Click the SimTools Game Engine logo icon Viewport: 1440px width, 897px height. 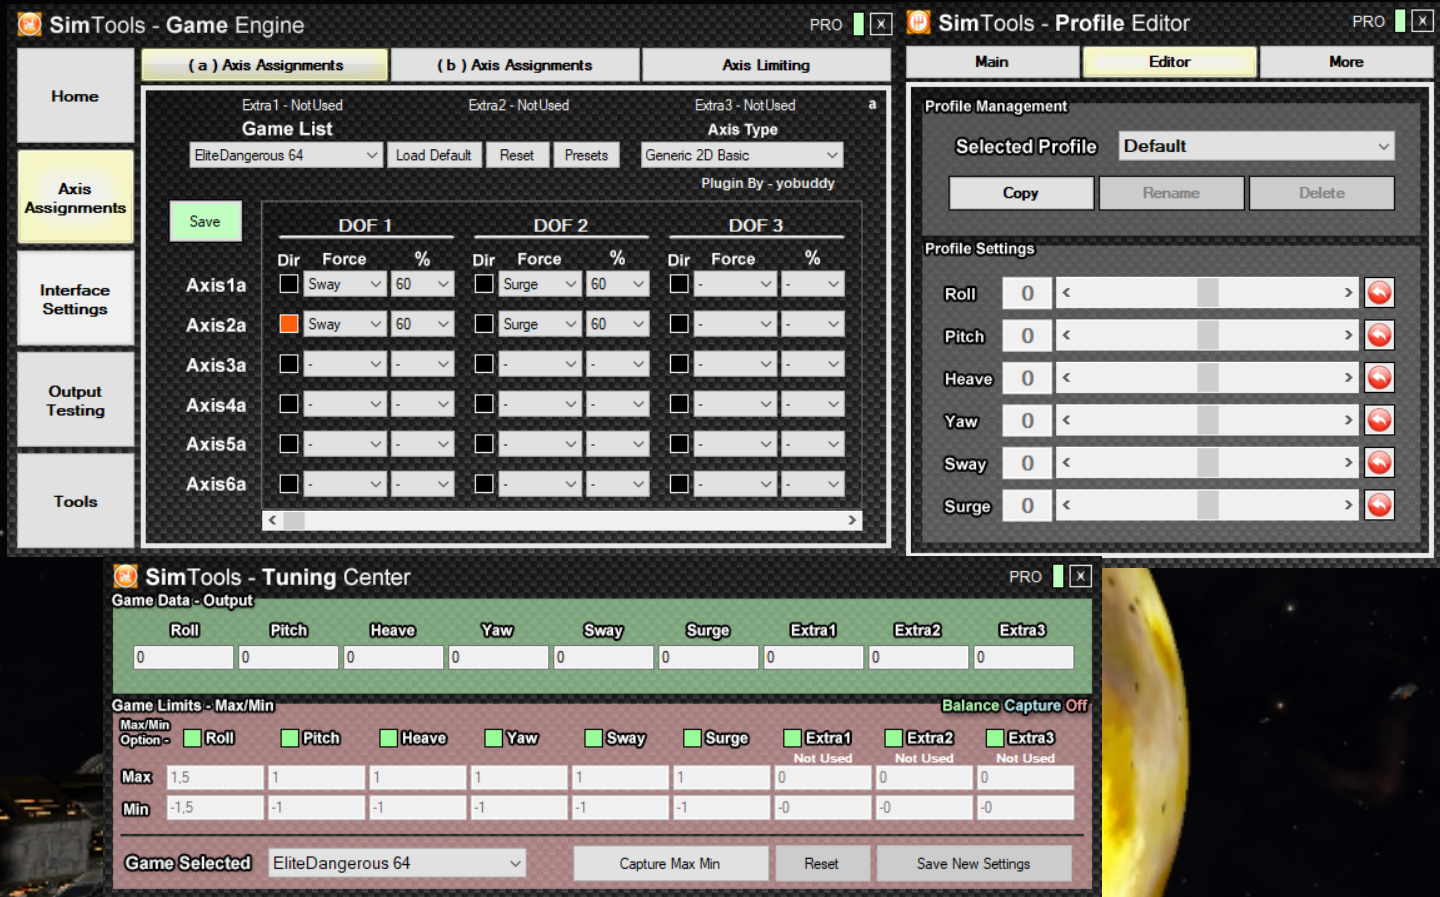pyautogui.click(x=30, y=24)
